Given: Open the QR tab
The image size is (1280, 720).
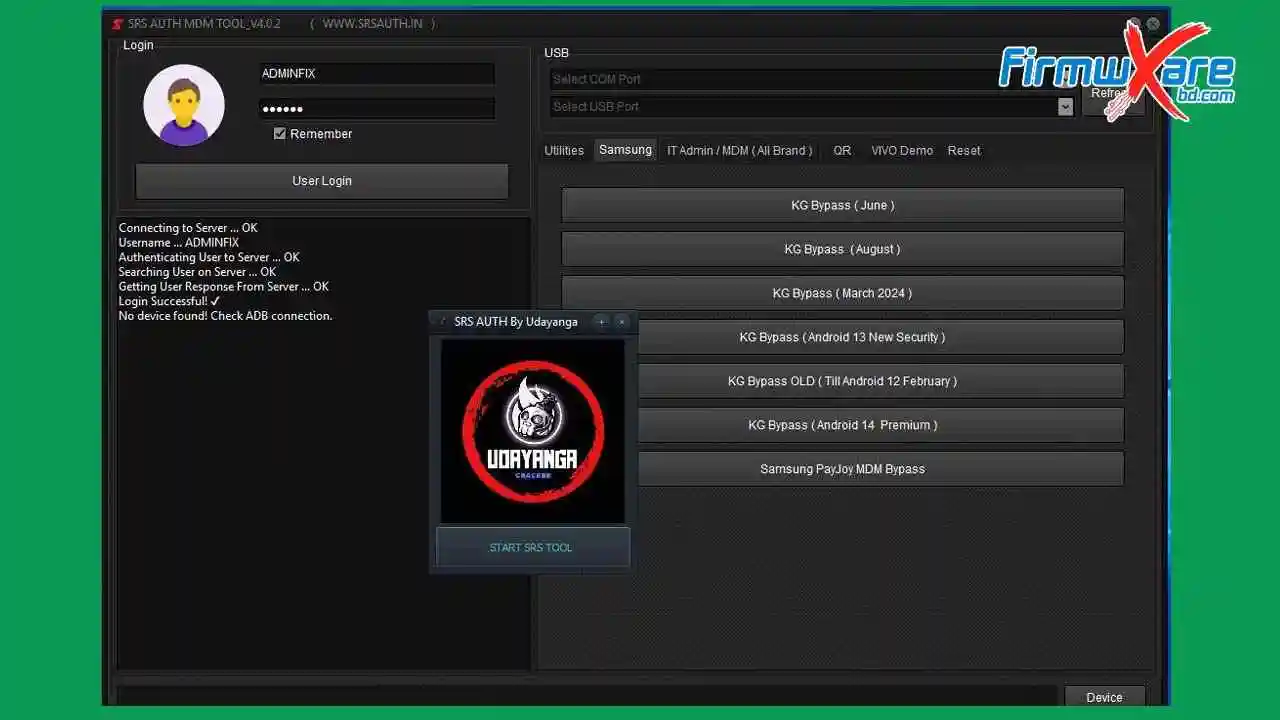Looking at the screenshot, I should [842, 150].
